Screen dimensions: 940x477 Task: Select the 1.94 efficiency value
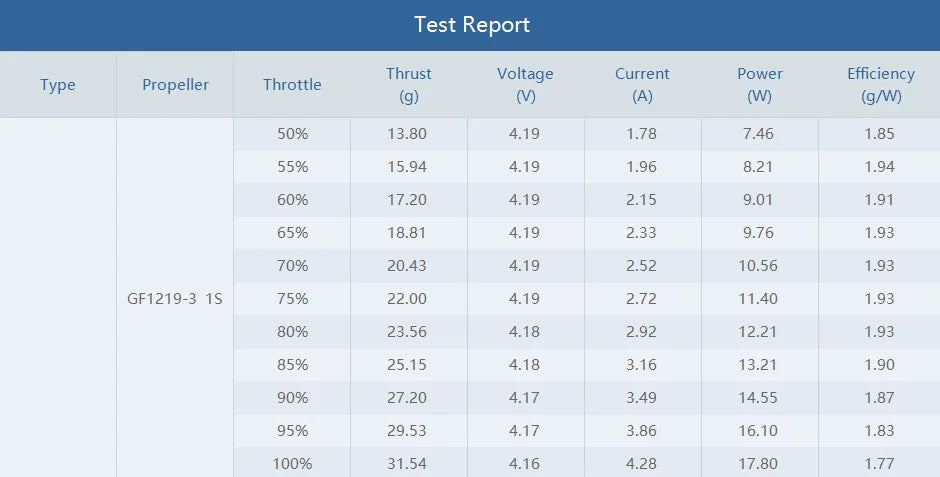tap(880, 167)
